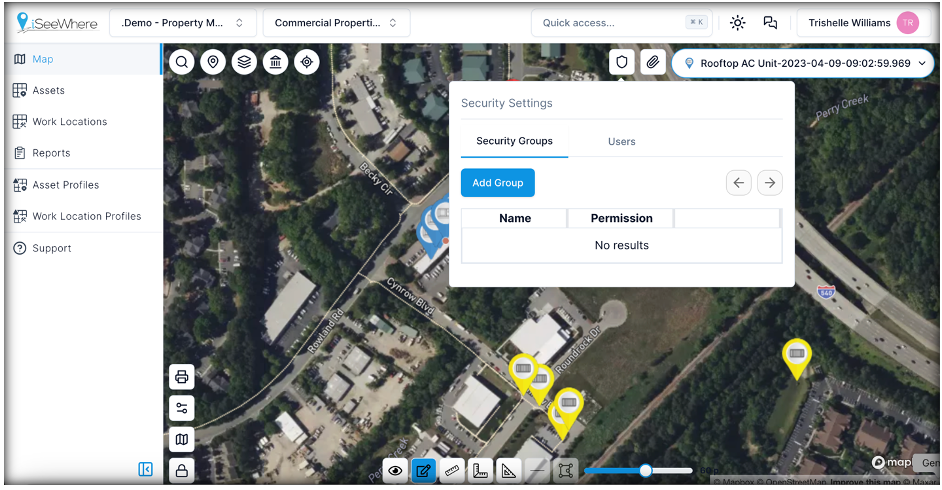This screenshot has width=942, height=490.
Task: Open Asset Profiles page
Action: (83, 184)
